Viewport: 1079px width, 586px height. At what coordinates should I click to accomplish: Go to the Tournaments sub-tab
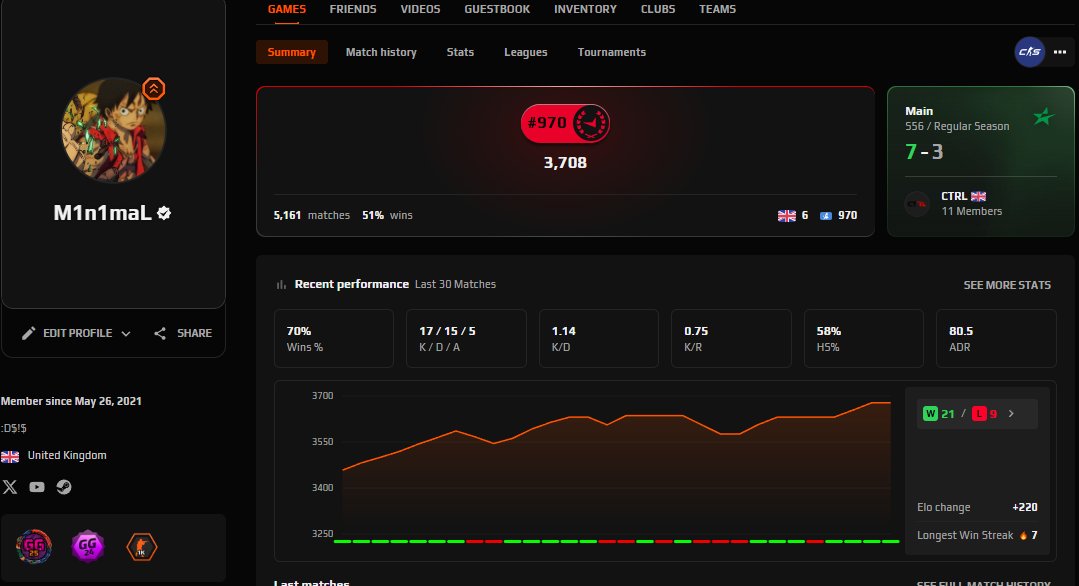612,52
